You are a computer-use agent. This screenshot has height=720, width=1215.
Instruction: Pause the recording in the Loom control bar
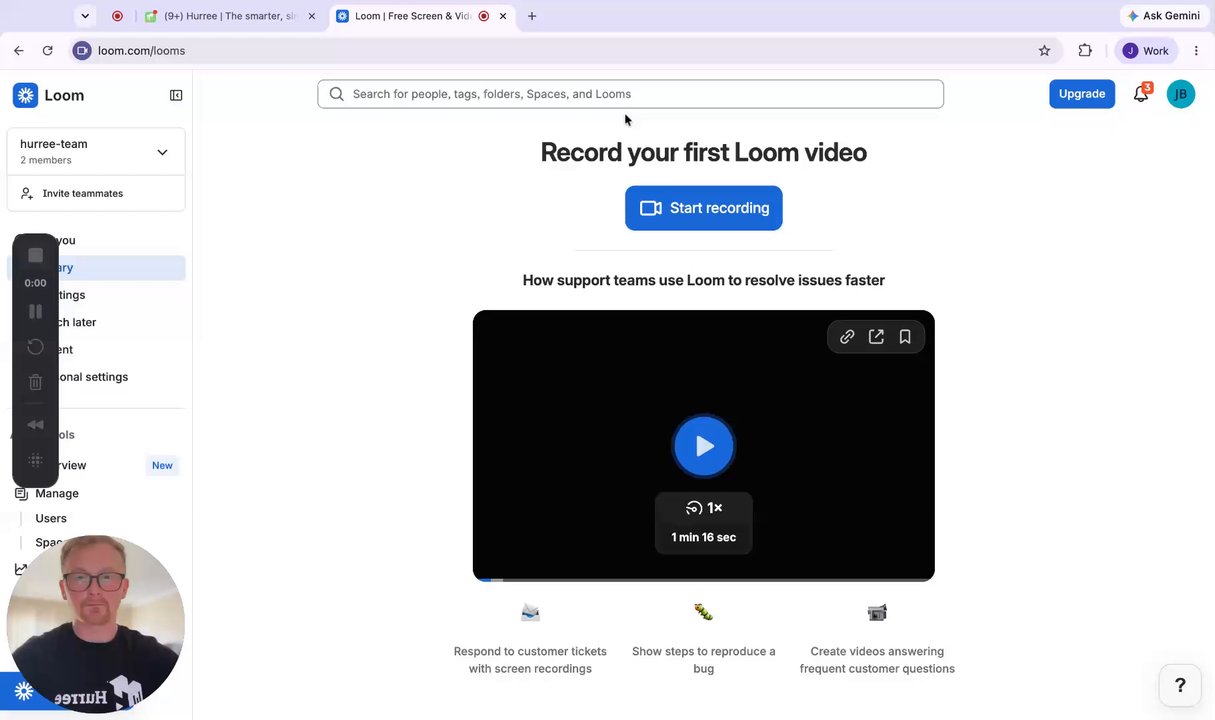tap(36, 312)
